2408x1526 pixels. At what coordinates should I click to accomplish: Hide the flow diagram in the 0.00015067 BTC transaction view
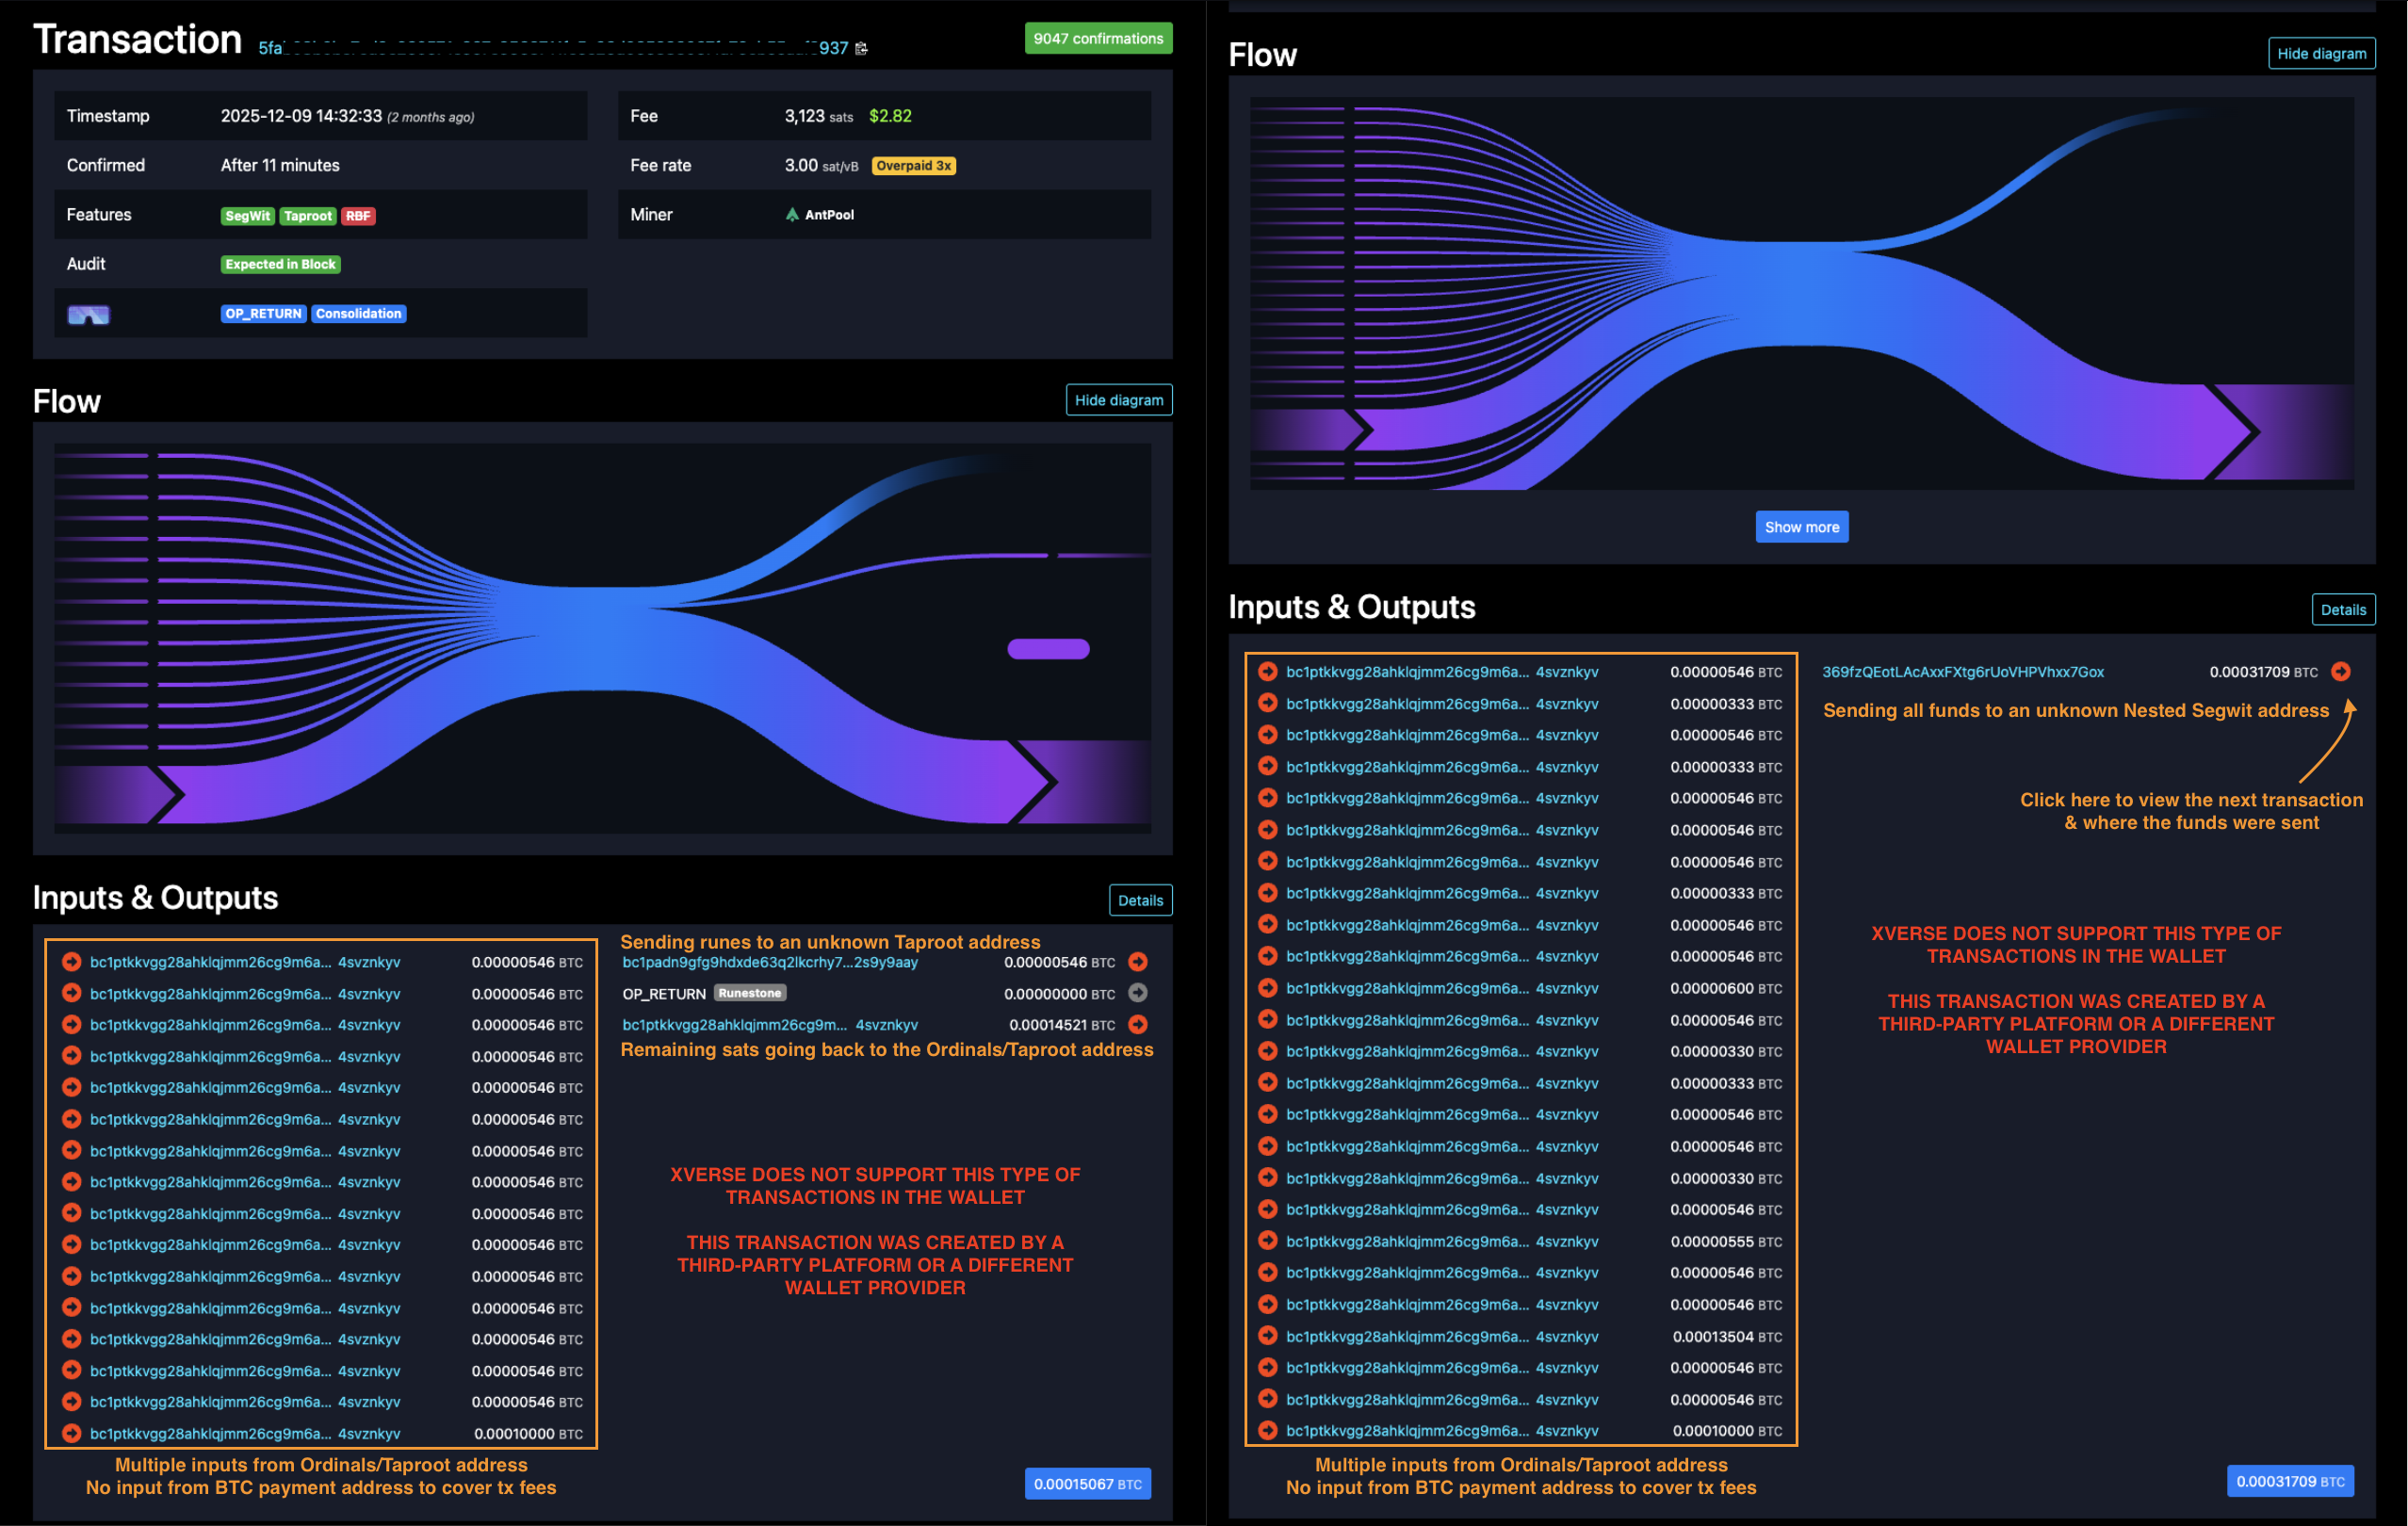pos(1119,400)
